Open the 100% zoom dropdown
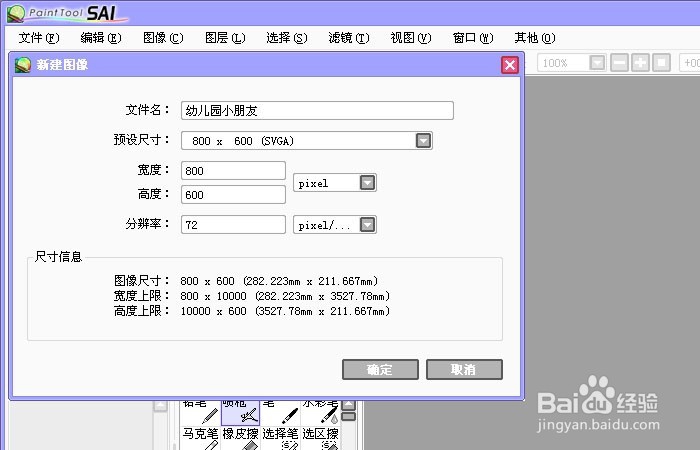Viewport: 700px width, 450px height. (x=597, y=63)
